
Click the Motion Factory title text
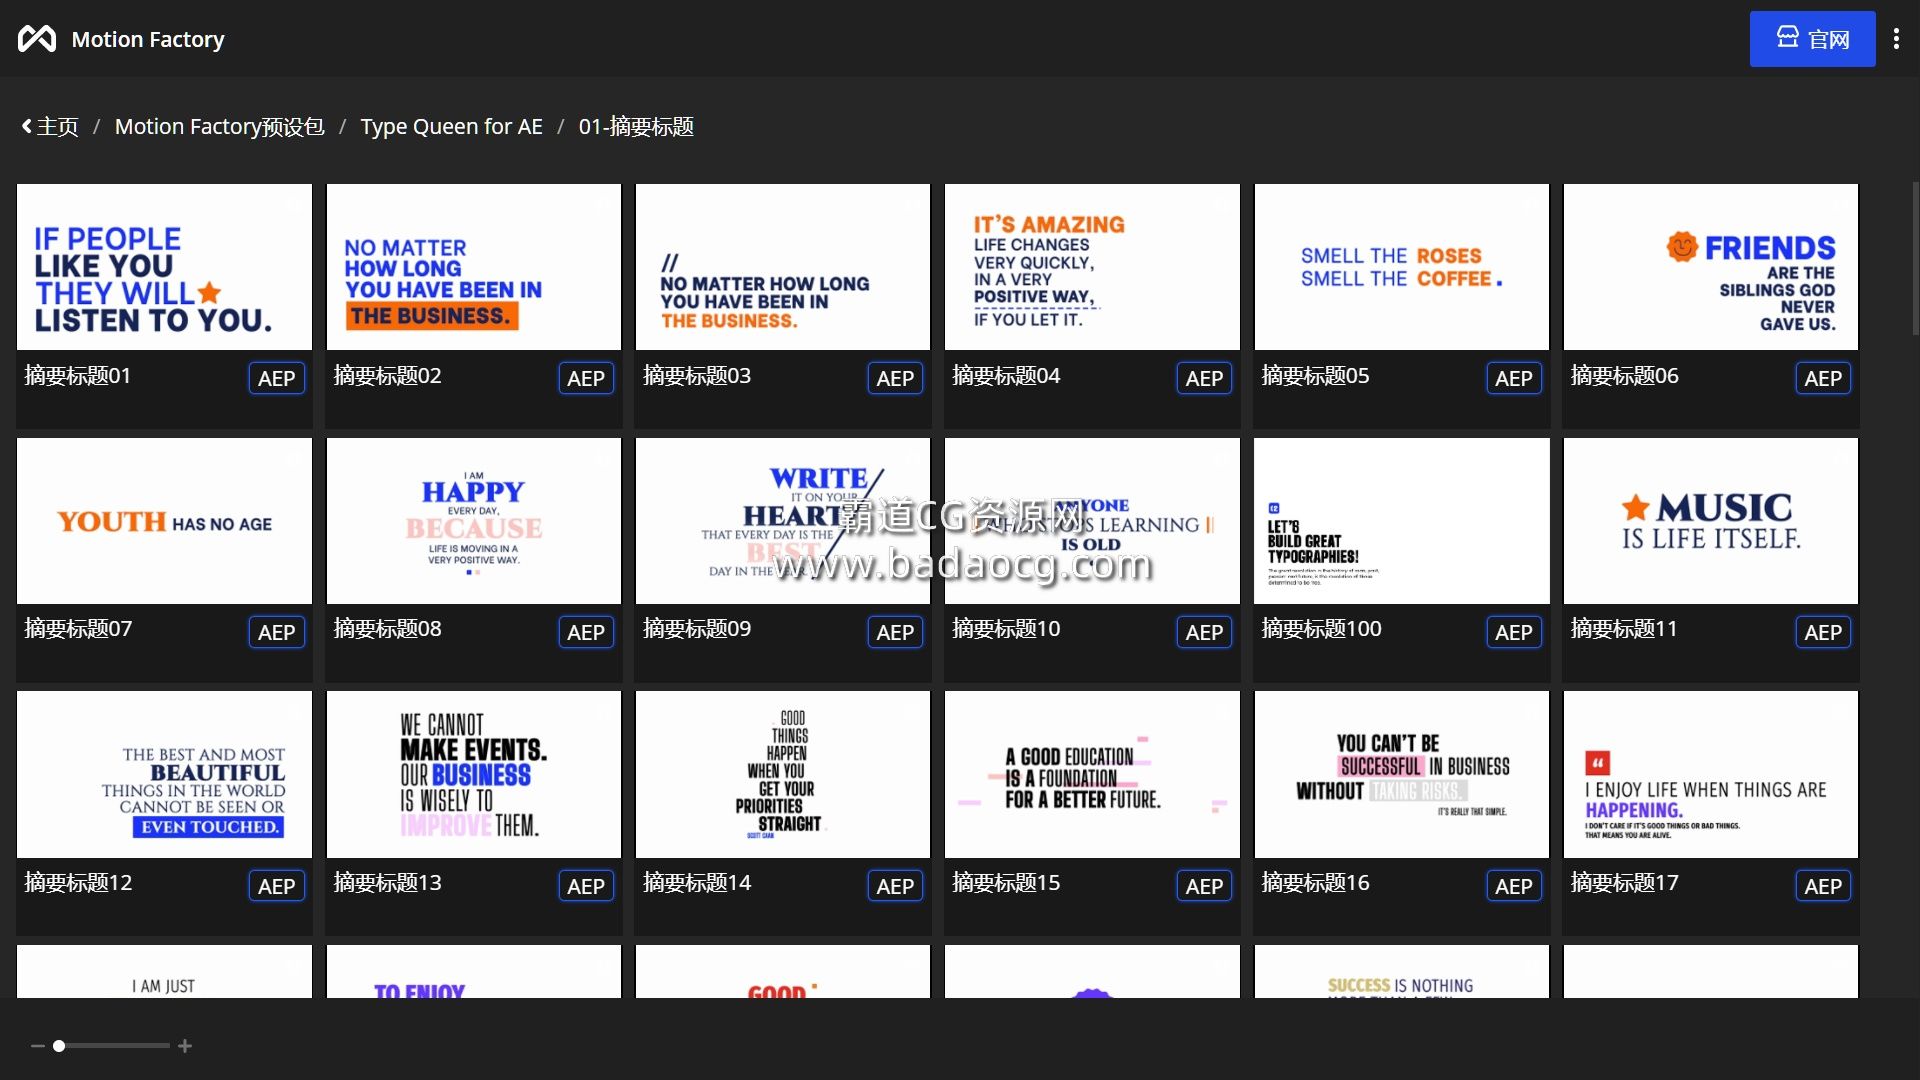(148, 39)
